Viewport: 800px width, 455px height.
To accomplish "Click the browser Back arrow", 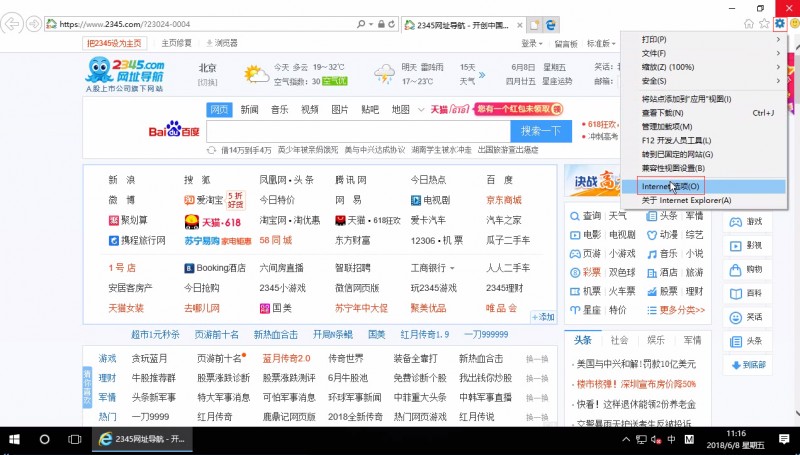I will coord(12,24).
